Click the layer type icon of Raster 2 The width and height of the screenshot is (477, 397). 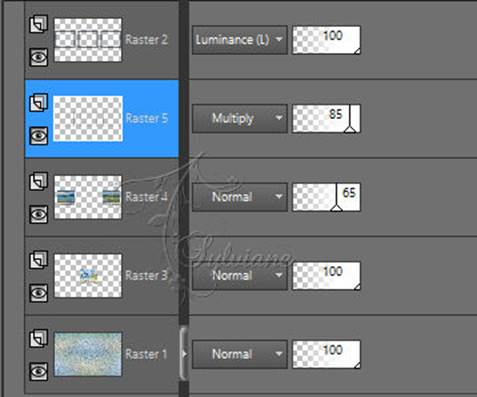(x=39, y=24)
